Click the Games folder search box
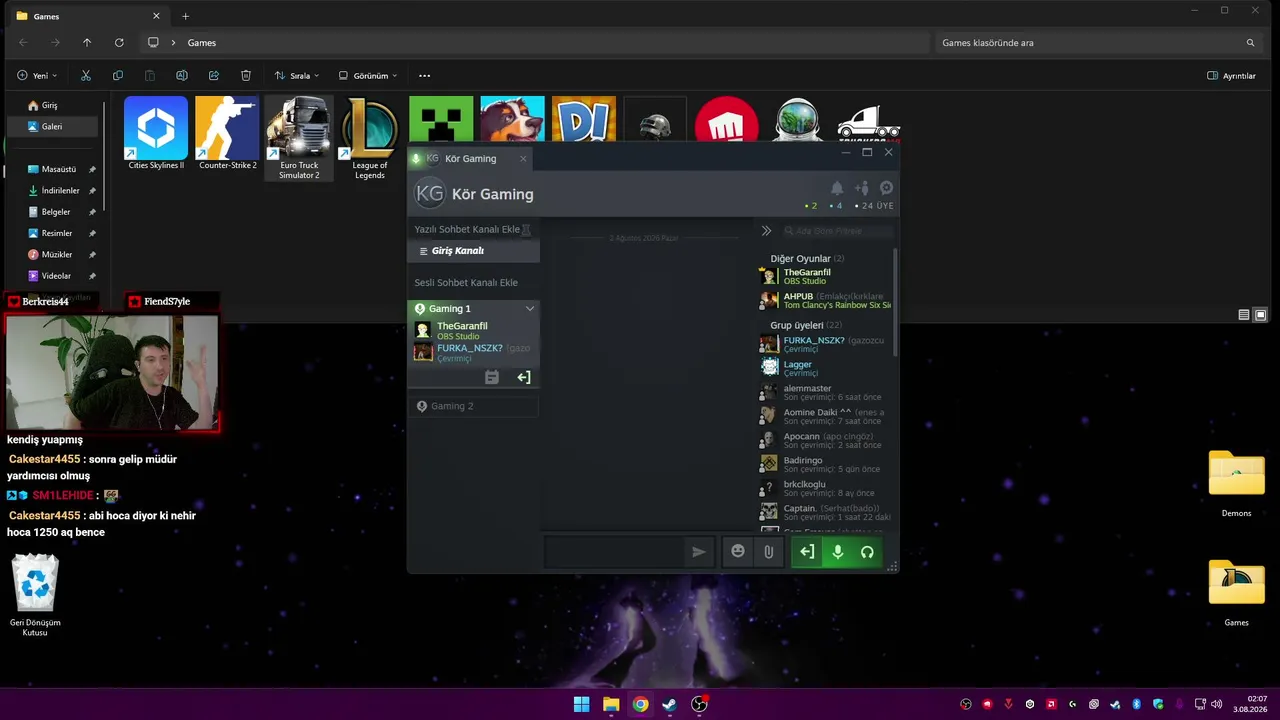Screen dimensions: 1280x720 point(1098,43)
